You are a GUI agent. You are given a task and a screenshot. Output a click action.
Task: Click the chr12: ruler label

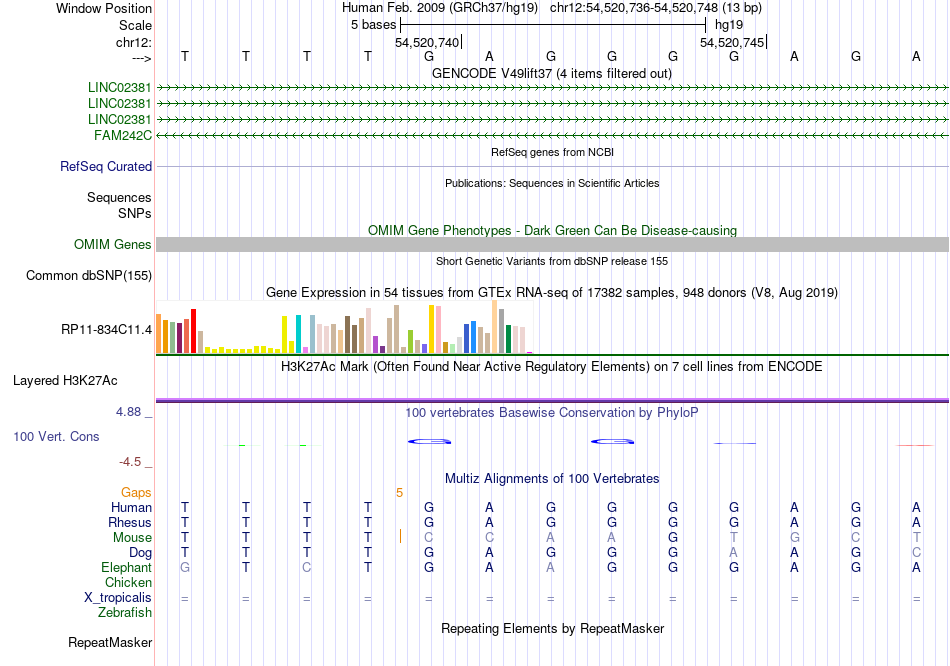[133, 42]
